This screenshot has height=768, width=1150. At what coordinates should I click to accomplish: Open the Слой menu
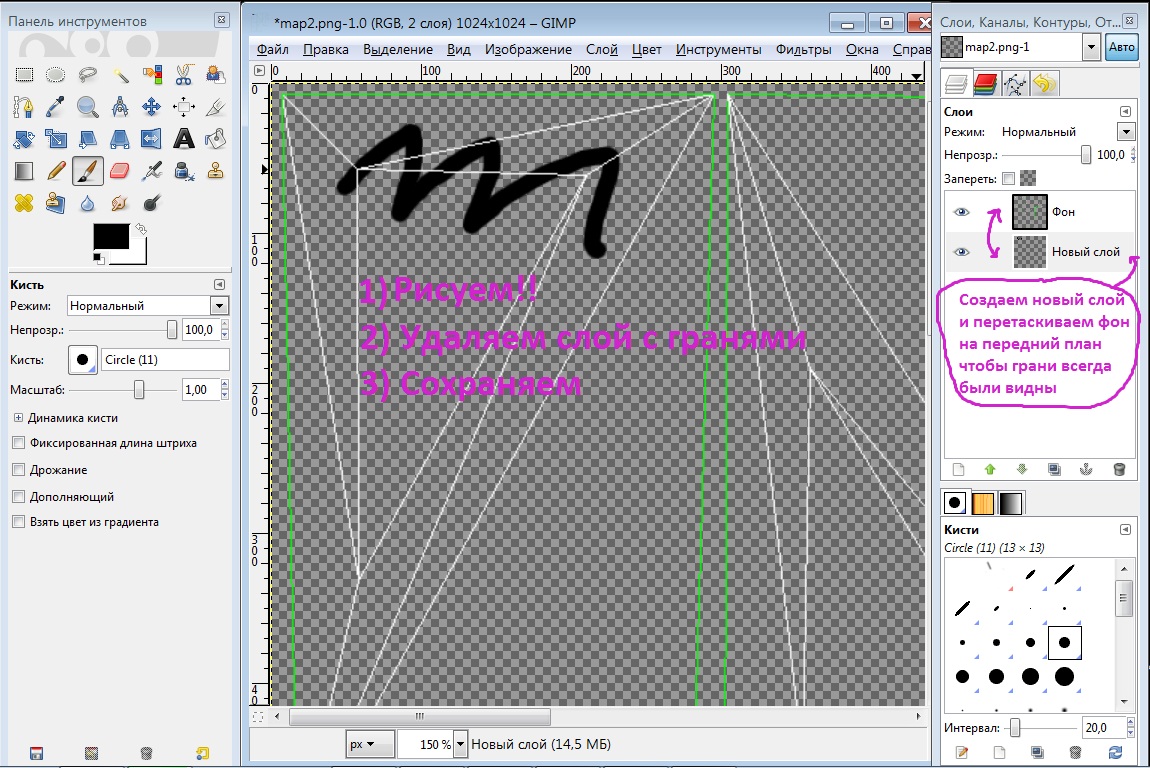601,49
